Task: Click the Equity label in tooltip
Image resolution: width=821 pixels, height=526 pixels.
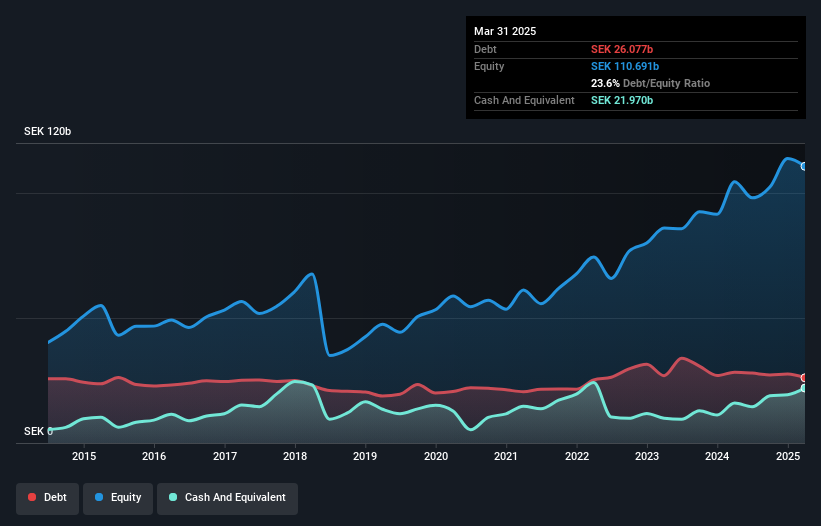Action: [x=489, y=66]
